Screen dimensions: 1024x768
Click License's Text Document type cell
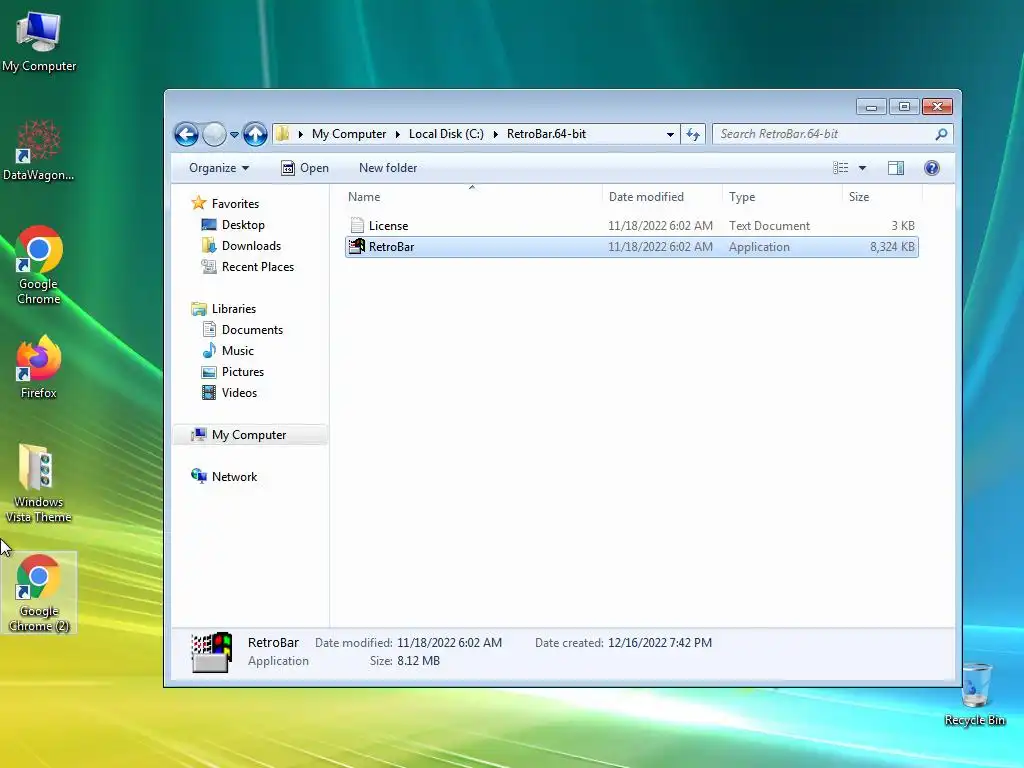[x=769, y=226]
